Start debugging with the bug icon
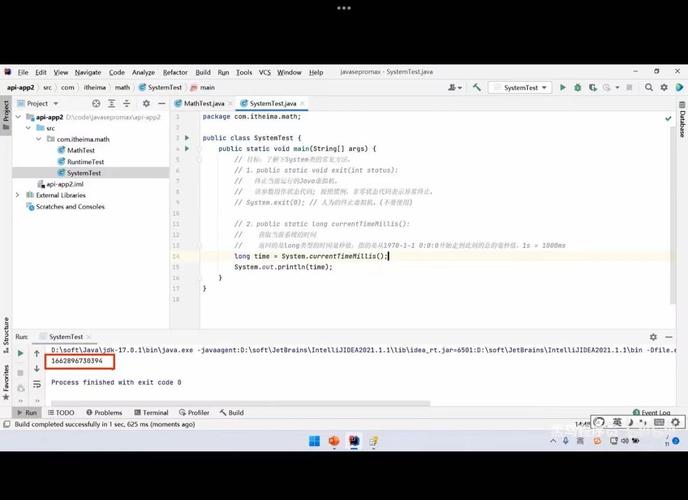688x500 pixels. coord(577,88)
